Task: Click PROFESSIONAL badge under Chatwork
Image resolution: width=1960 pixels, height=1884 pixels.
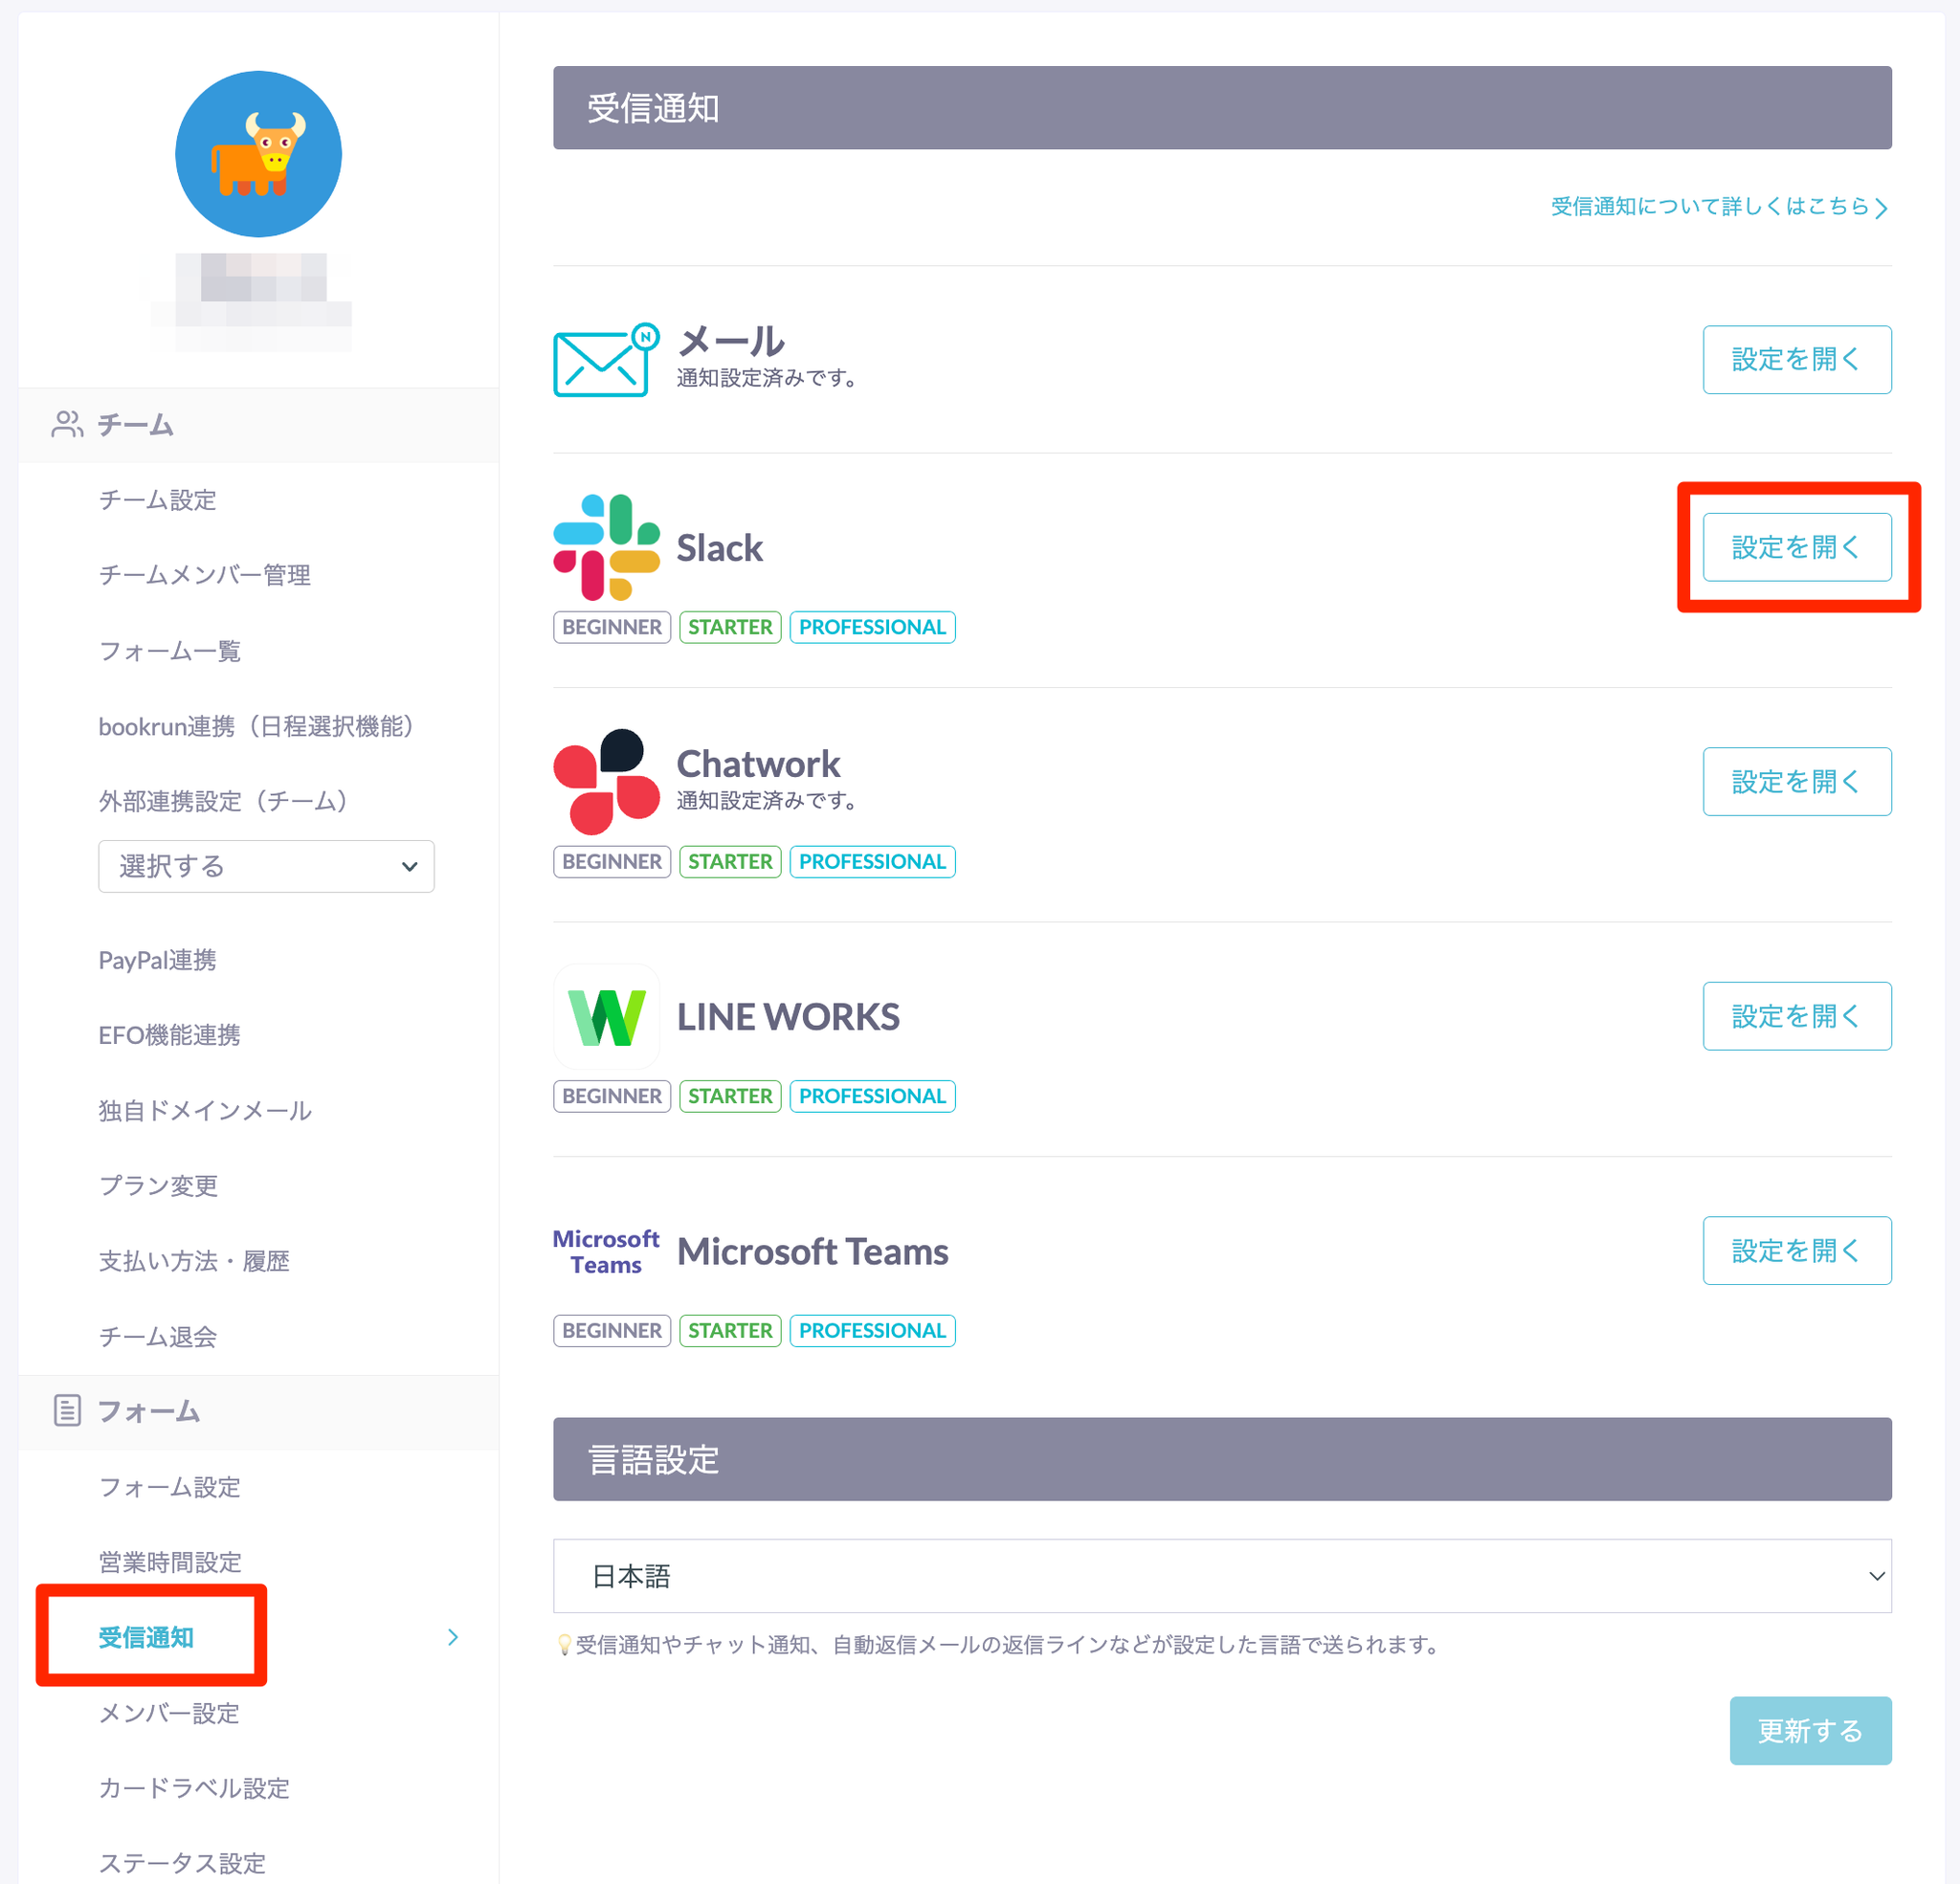Action: pos(871,862)
